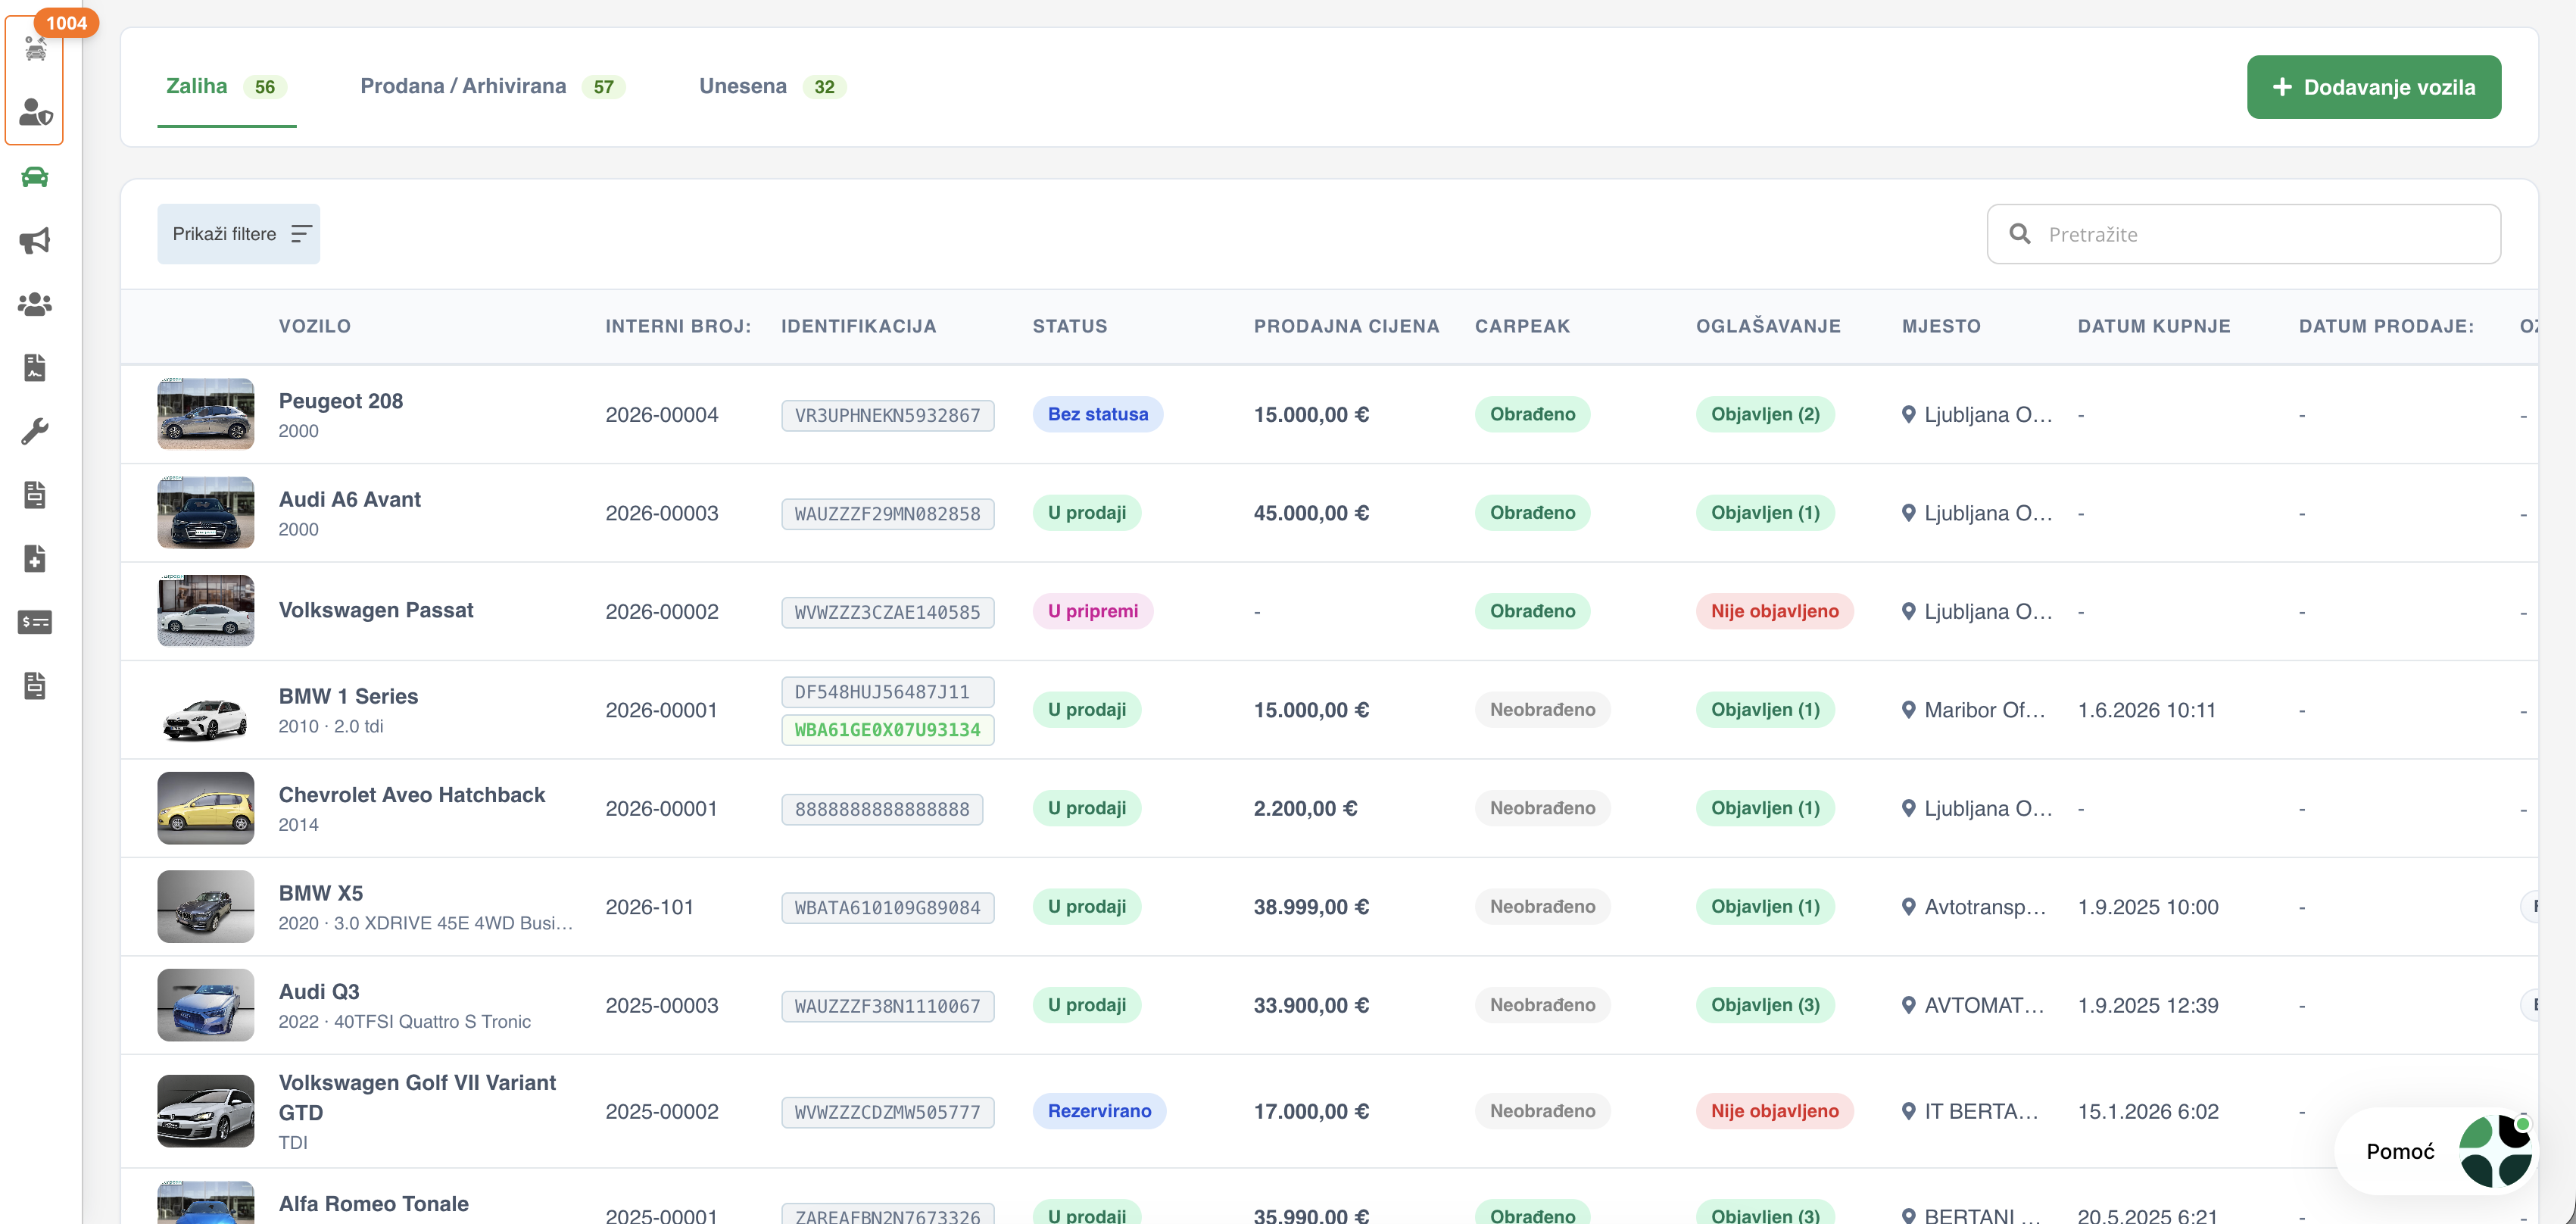Focus the Pretražite search field

point(2243,234)
